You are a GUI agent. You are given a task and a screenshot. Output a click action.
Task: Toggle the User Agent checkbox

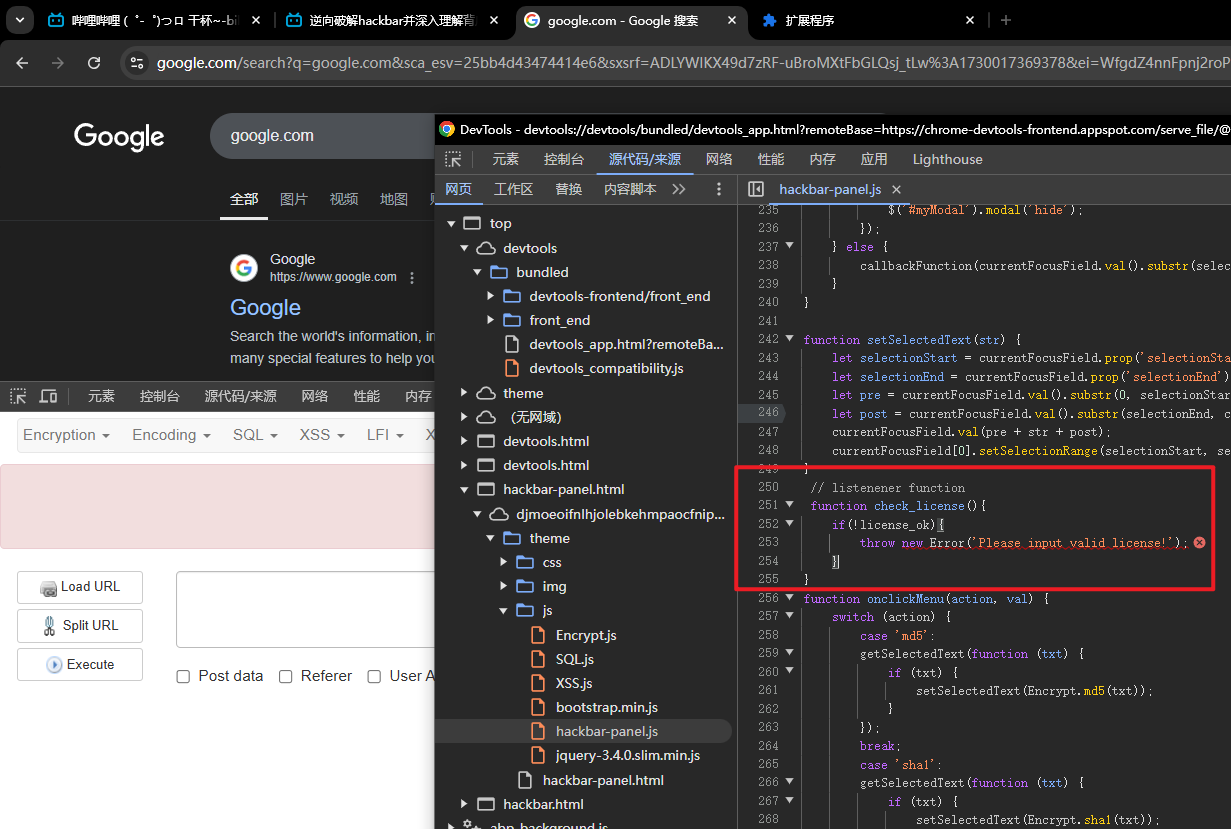[x=374, y=677]
